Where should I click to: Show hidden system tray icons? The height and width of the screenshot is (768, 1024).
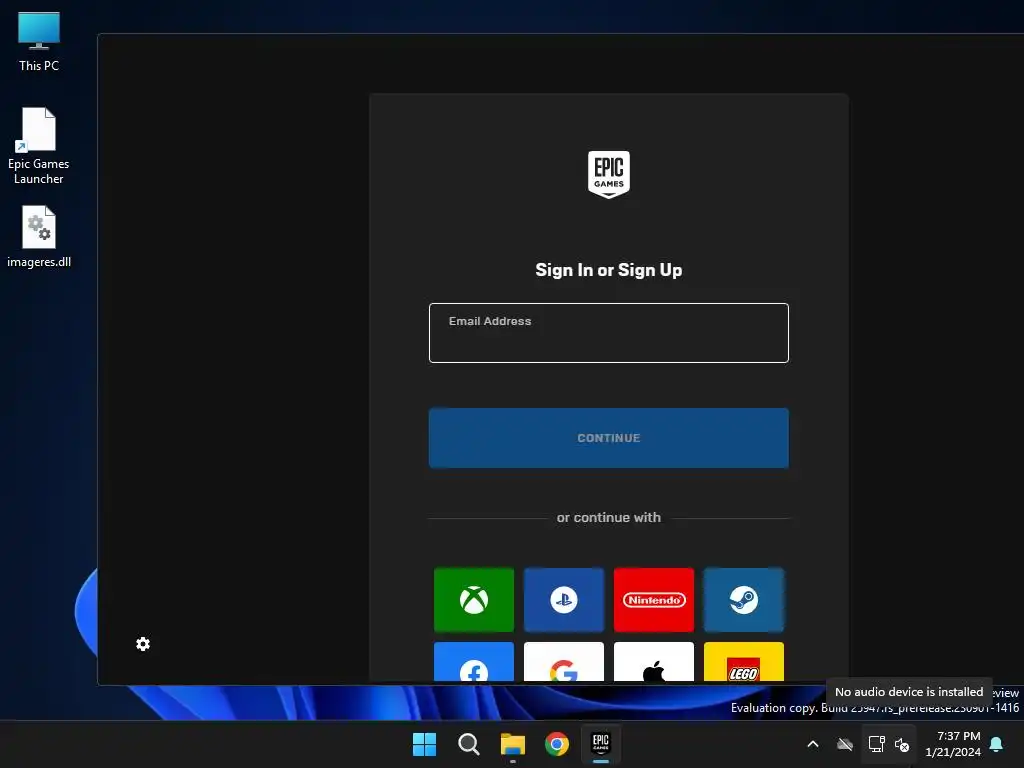[813, 744]
